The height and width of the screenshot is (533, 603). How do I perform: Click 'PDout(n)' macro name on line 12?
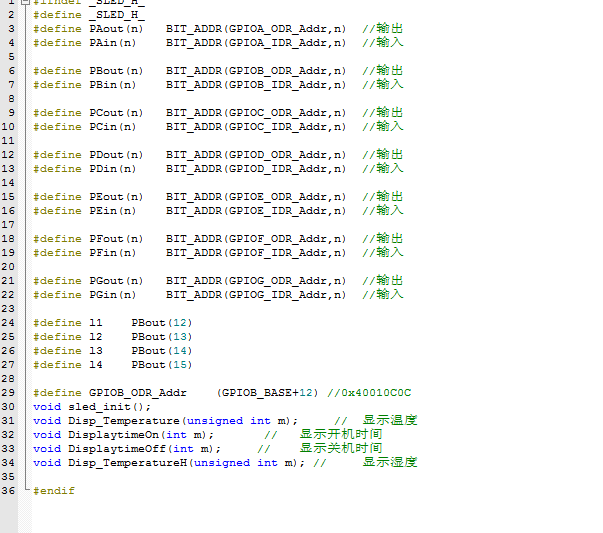point(116,155)
